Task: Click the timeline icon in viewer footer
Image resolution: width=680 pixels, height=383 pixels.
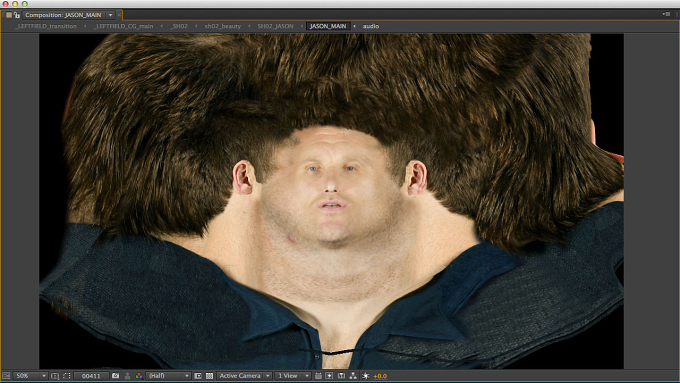Action: pyautogui.click(x=341, y=376)
